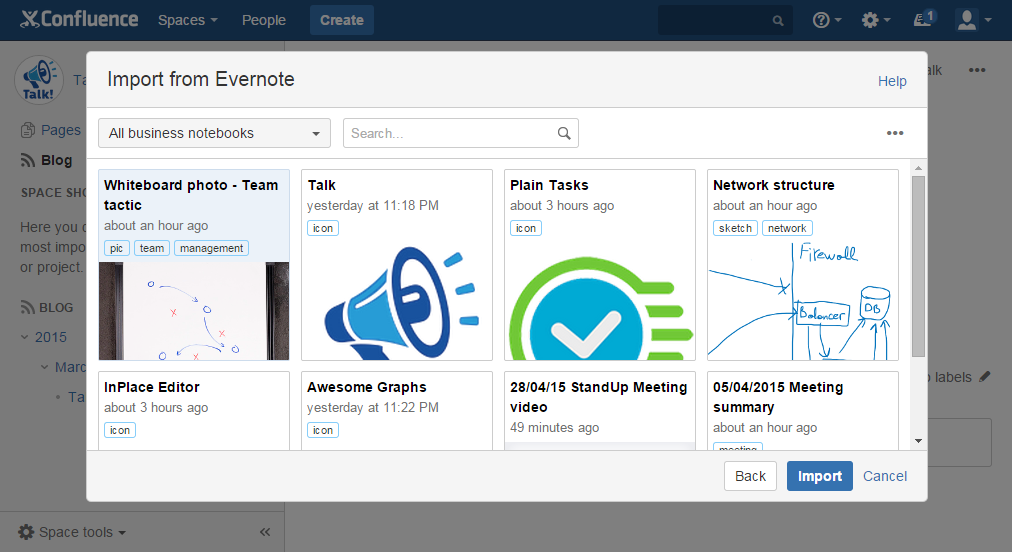Open the Help link in the dialog header
The image size is (1012, 552).
[x=892, y=81]
